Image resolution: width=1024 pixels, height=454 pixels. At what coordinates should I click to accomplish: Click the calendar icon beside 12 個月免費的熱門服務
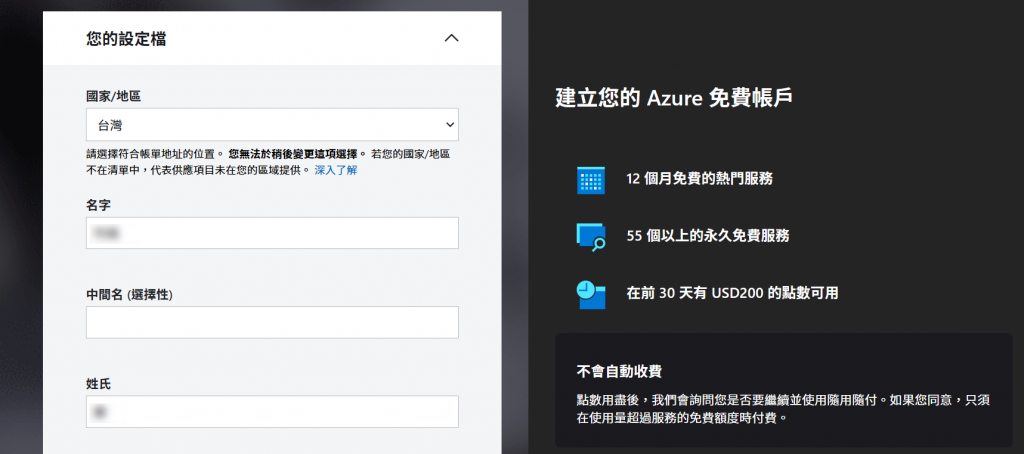[x=591, y=180]
